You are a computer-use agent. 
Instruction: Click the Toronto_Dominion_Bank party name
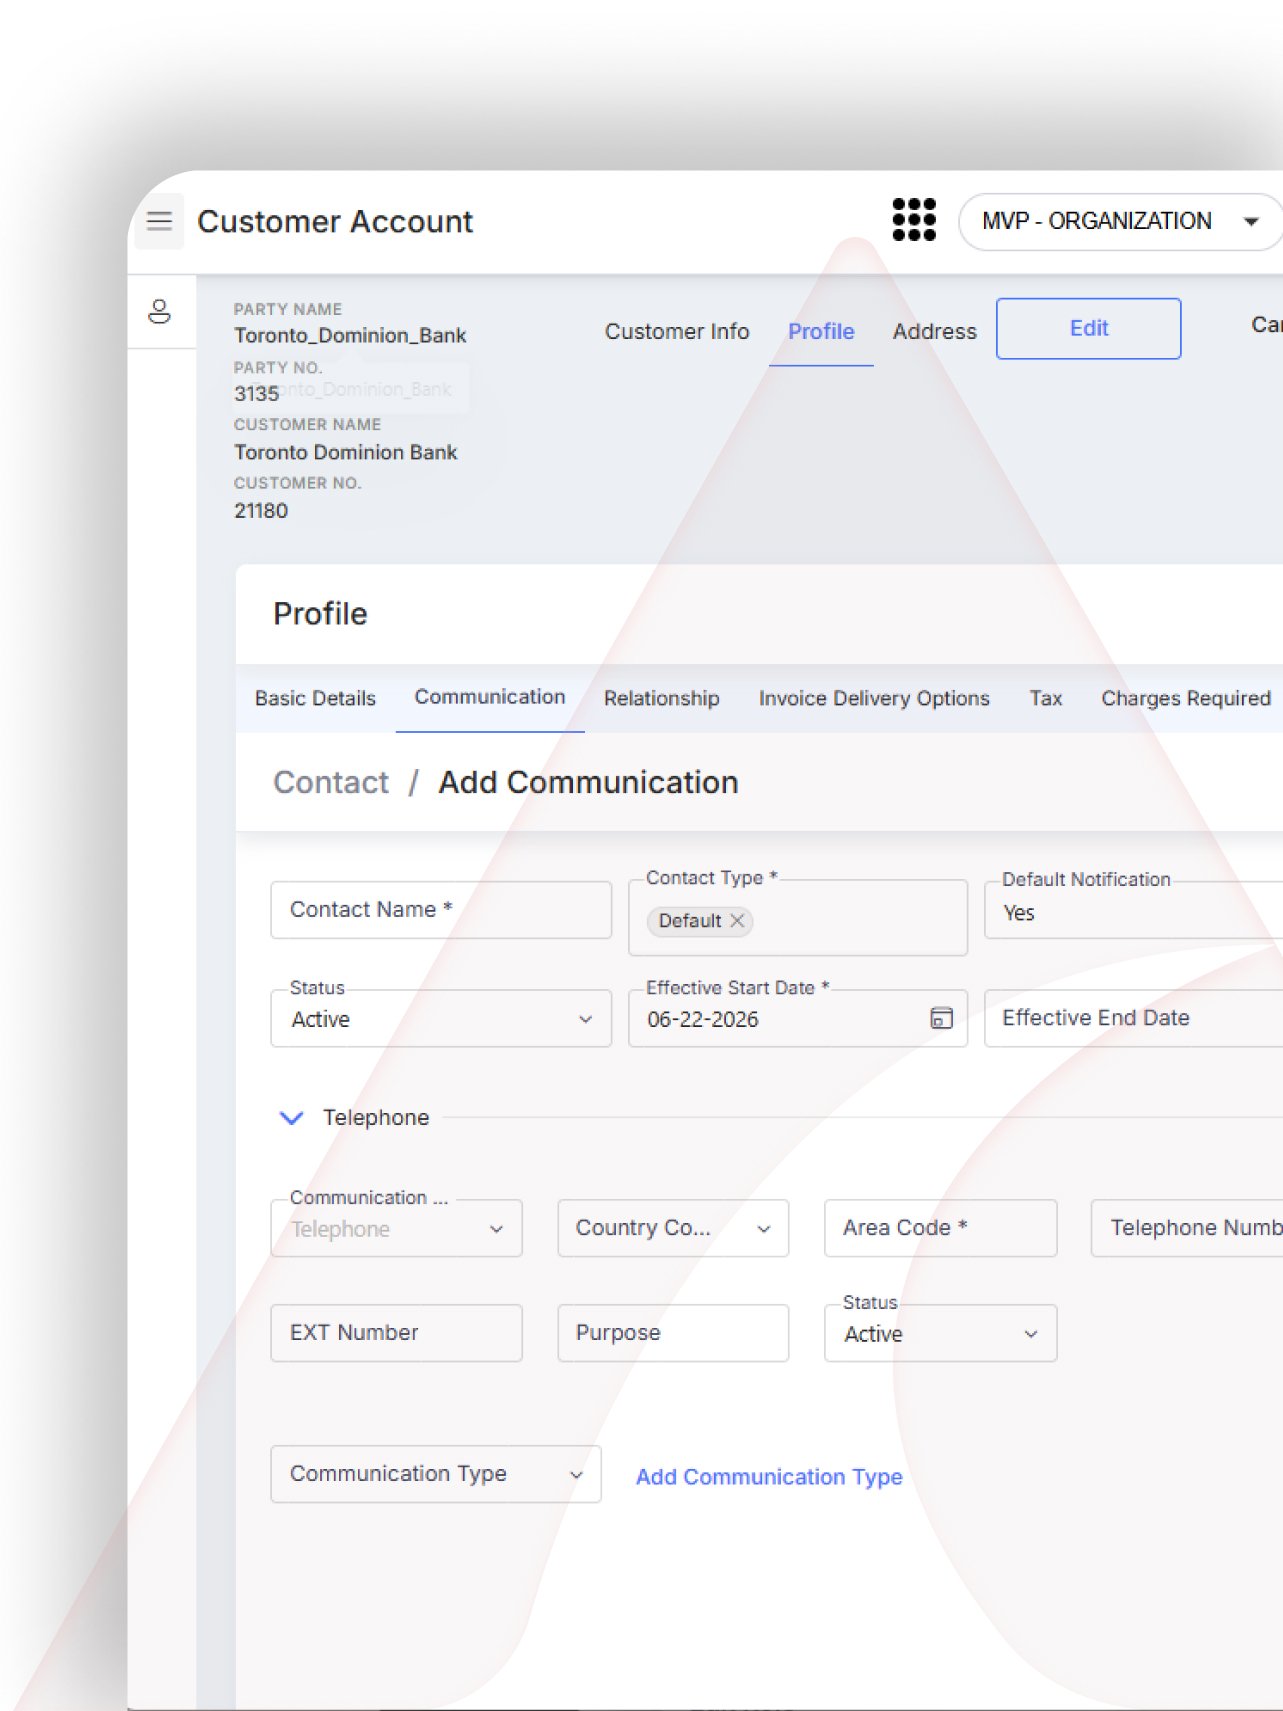[350, 335]
